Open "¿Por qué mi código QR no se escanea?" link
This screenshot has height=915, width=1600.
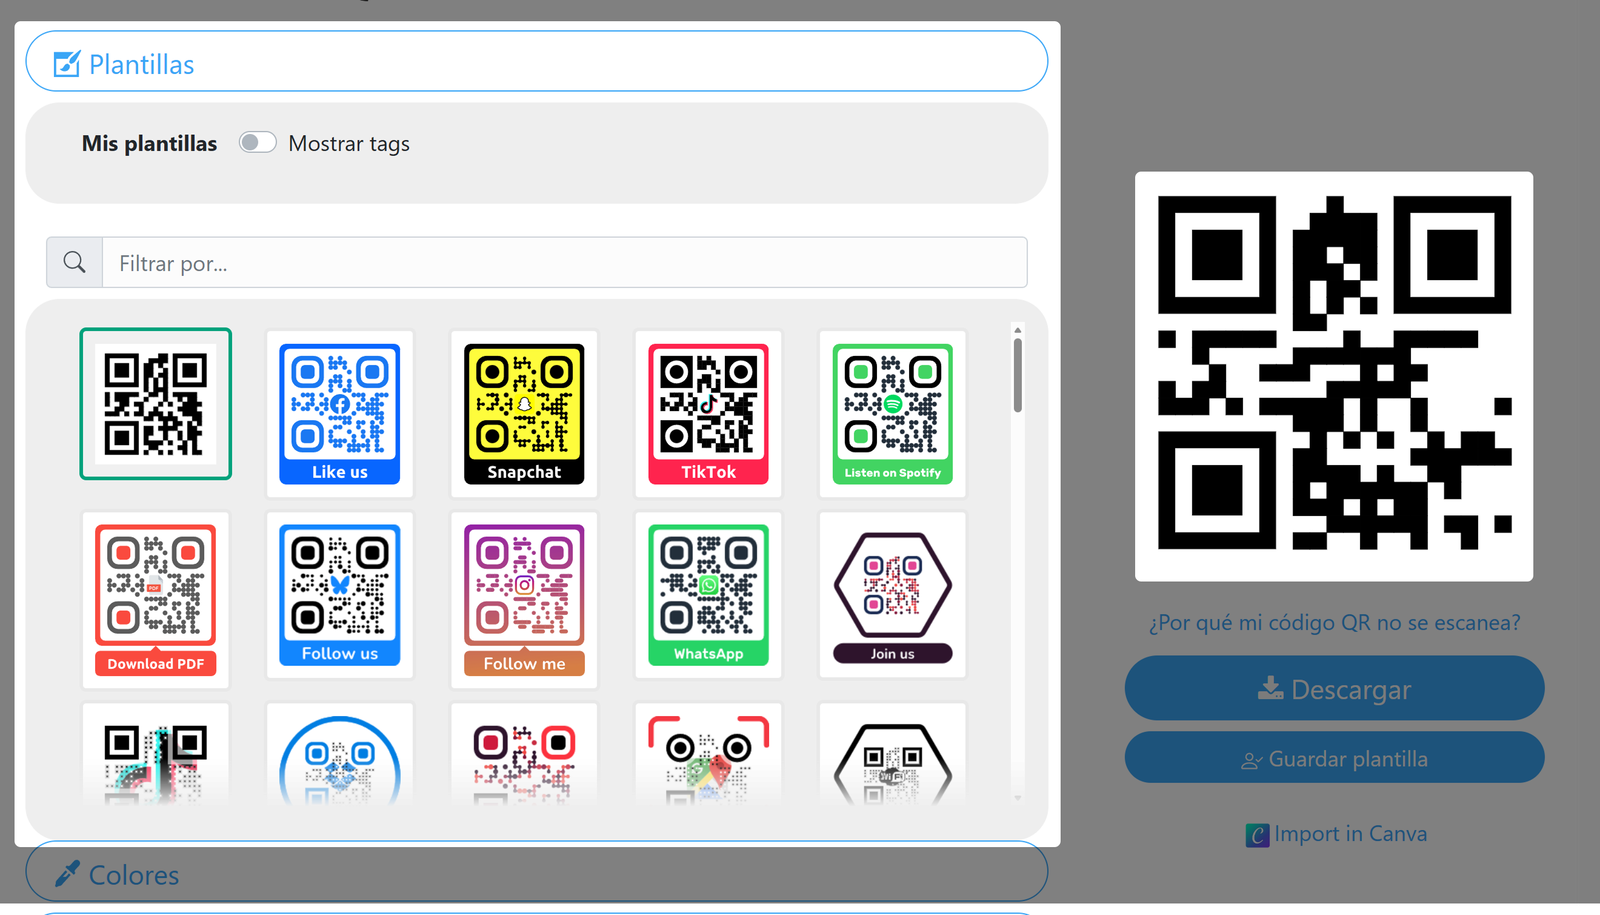coord(1334,622)
